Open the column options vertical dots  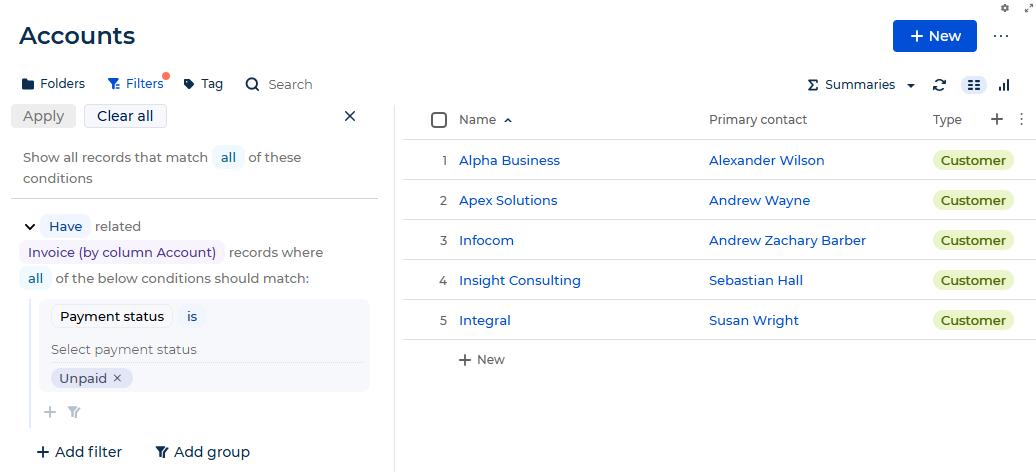tap(1021, 119)
